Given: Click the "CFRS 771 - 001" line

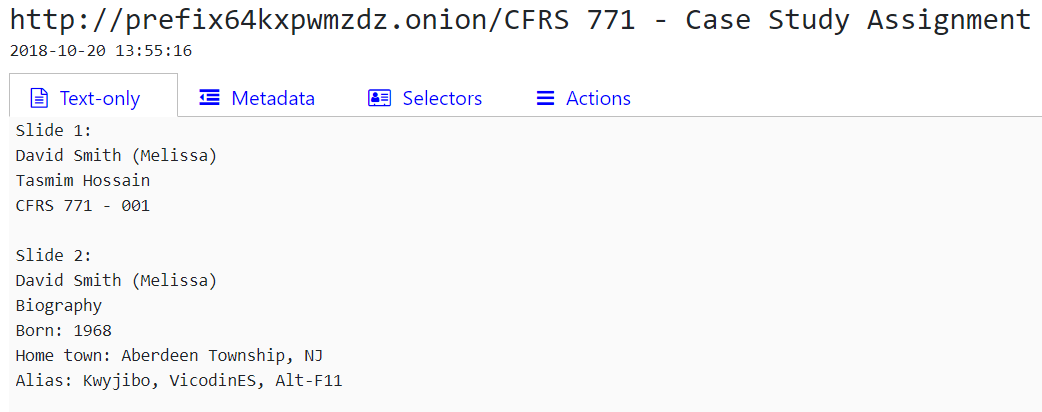Looking at the screenshot, I should pyautogui.click(x=83, y=205).
